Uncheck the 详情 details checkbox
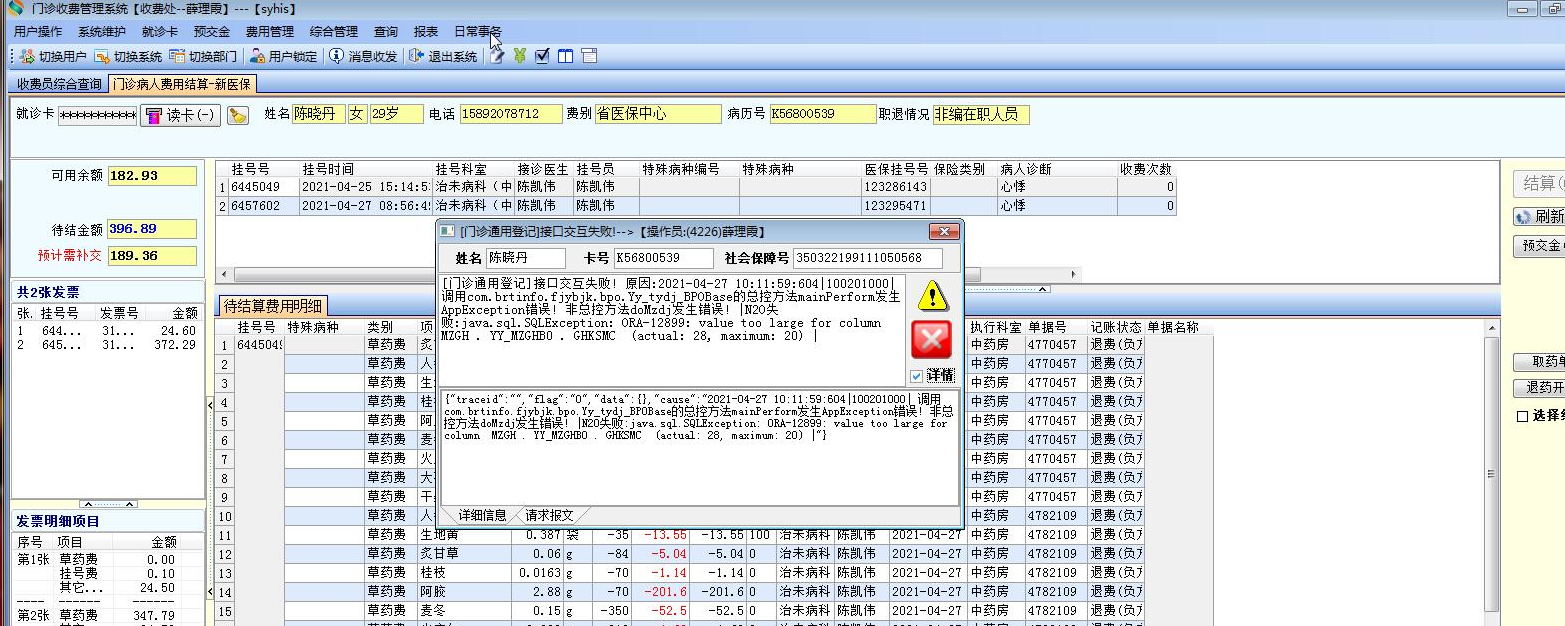 click(917, 376)
